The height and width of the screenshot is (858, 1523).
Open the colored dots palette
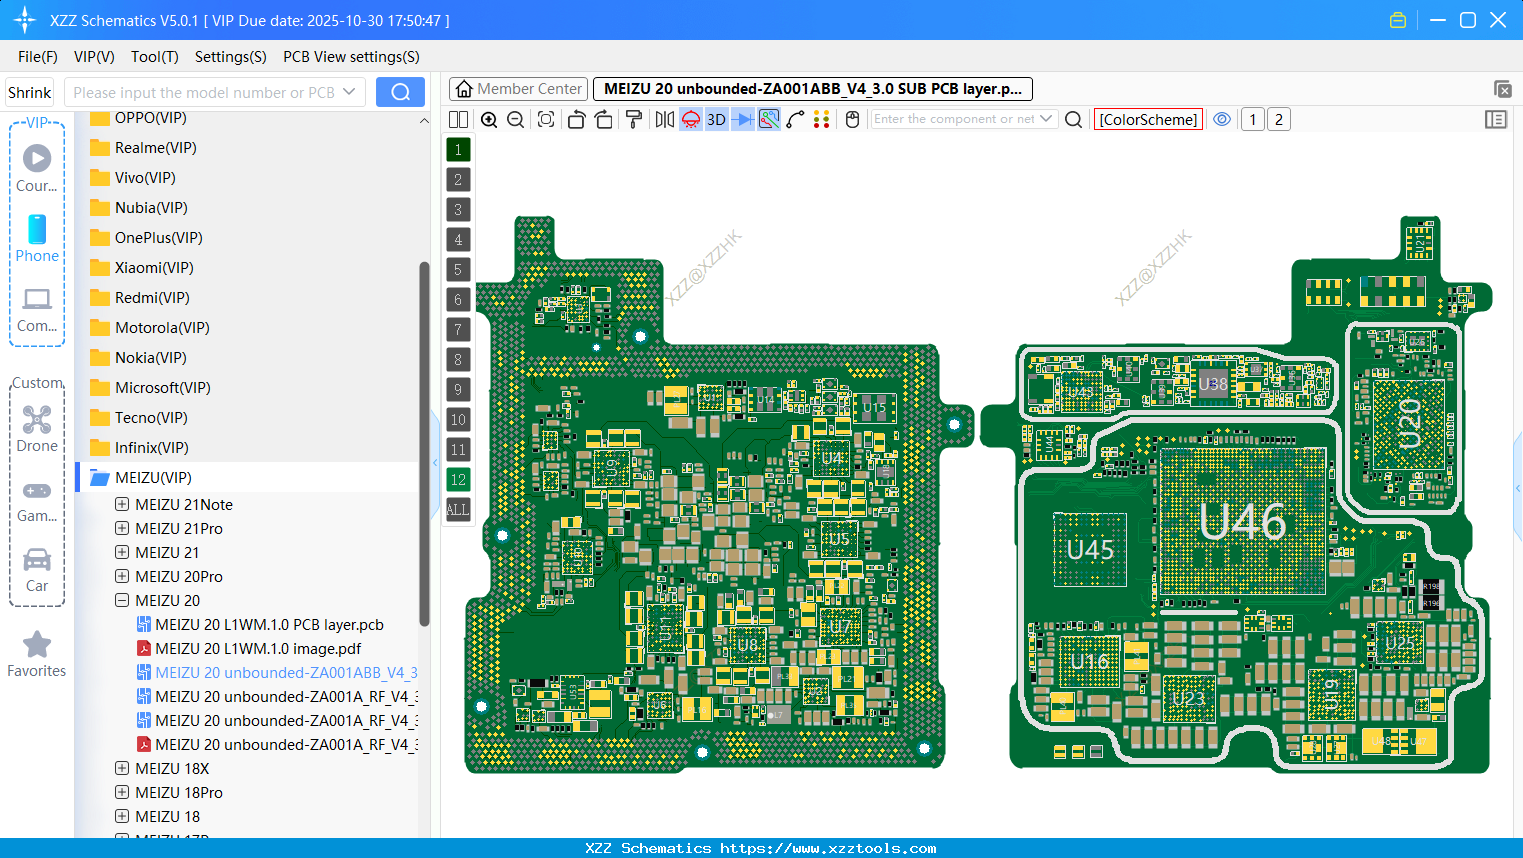822,119
